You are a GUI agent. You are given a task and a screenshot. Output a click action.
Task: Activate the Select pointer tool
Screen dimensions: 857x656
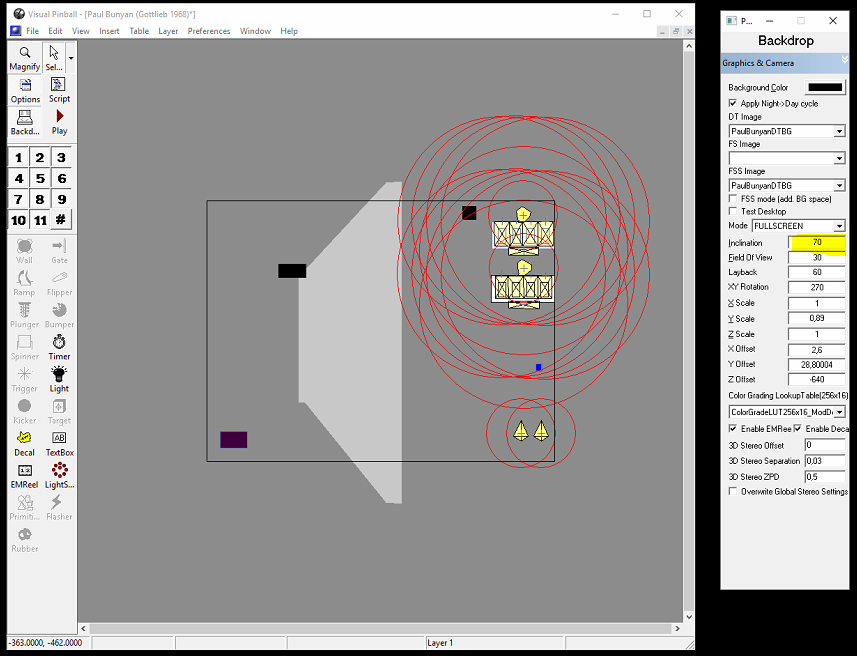click(54, 58)
